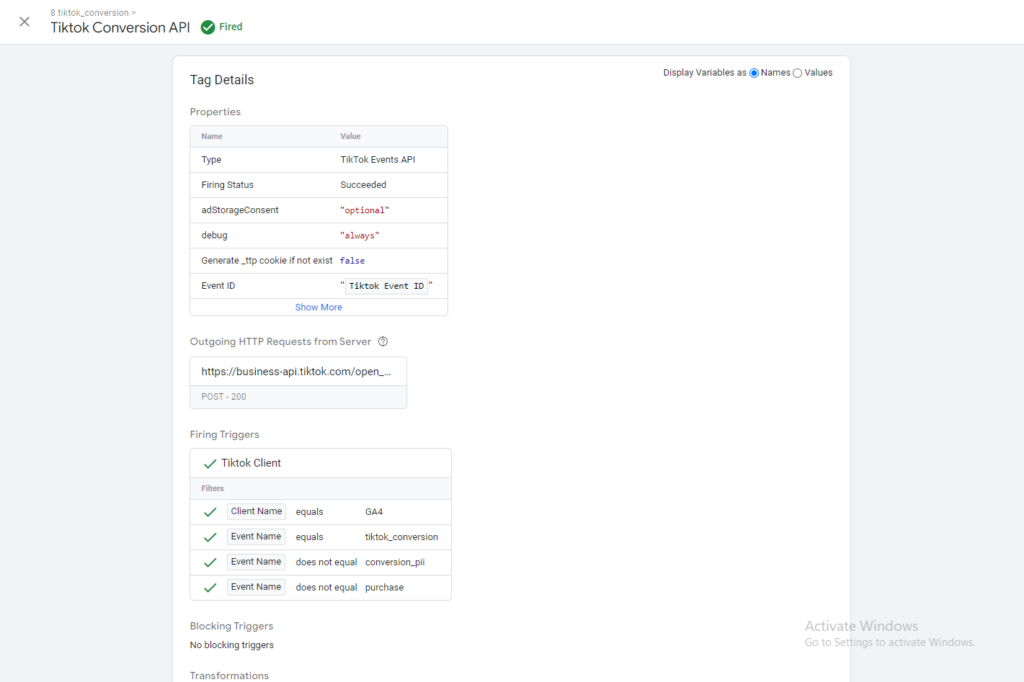This screenshot has width=1024, height=682.
Task: Open the Tiktok Client firing trigger
Action: point(251,463)
